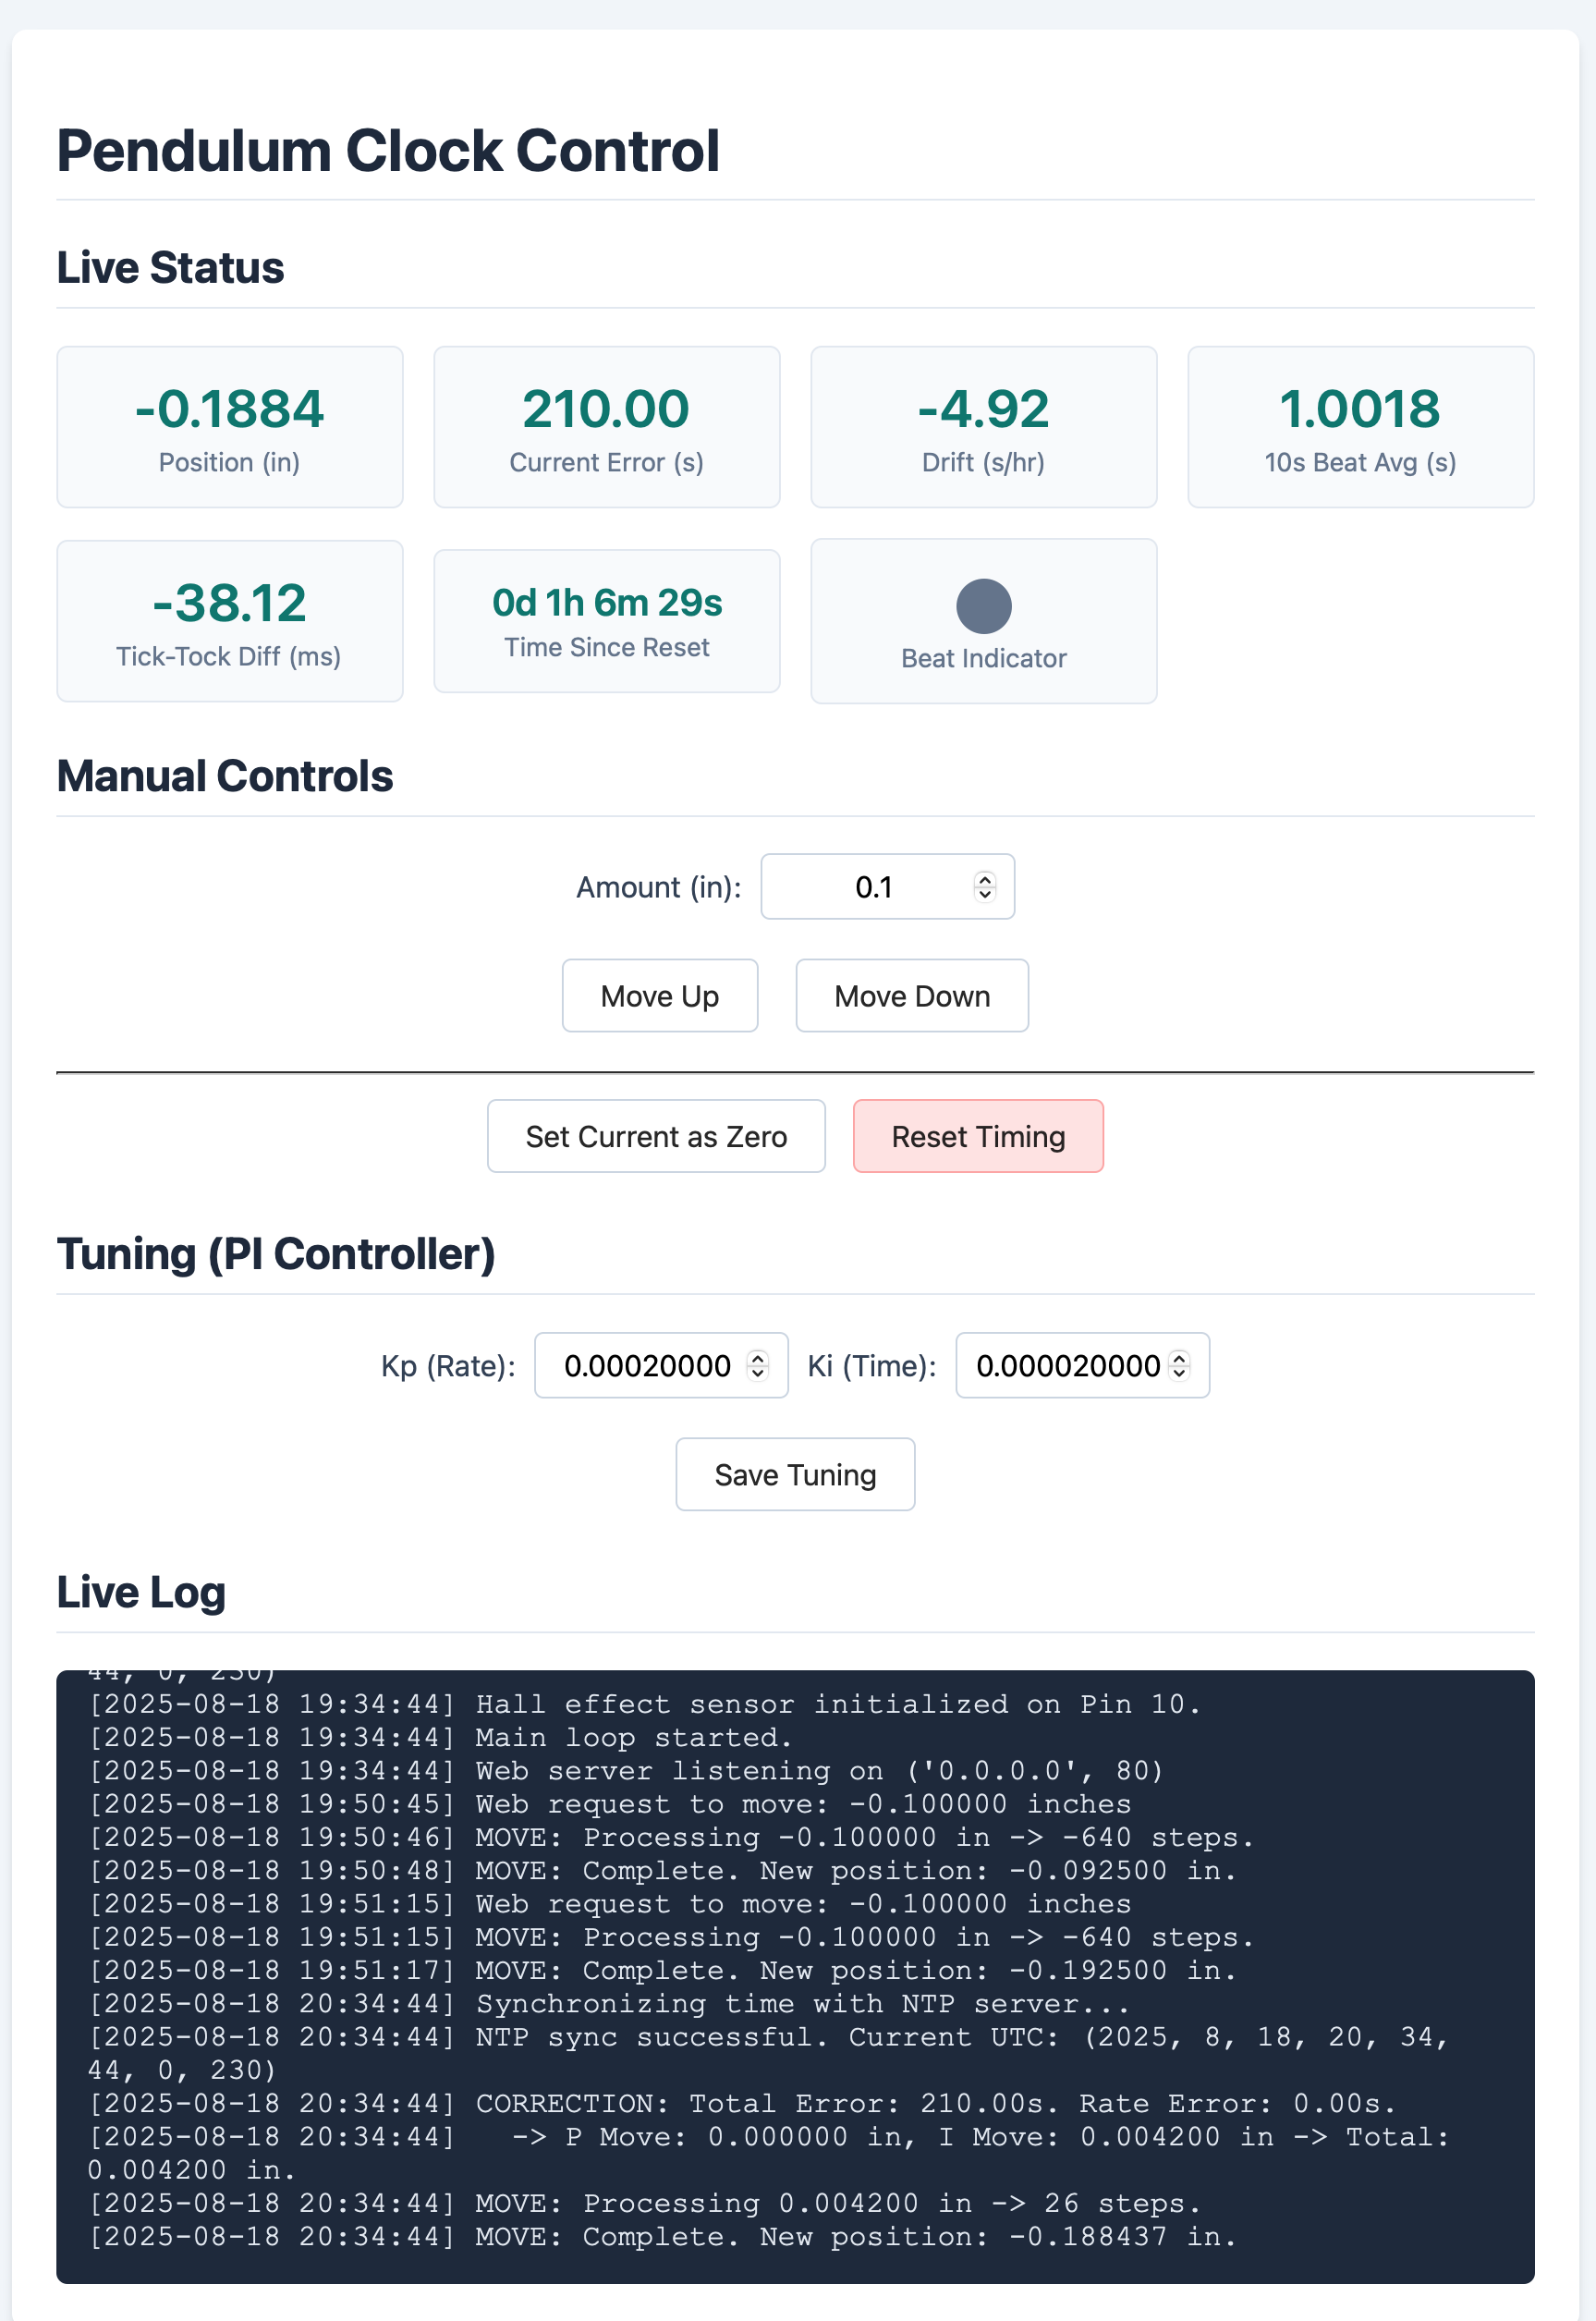Click into the Kp (Rate) input box
Viewport: 1596px width, 2321px height.
point(647,1366)
